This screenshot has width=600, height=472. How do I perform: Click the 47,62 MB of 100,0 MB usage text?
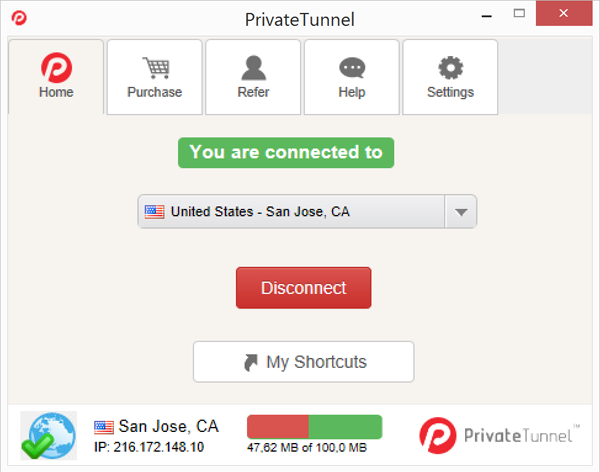[x=307, y=448]
